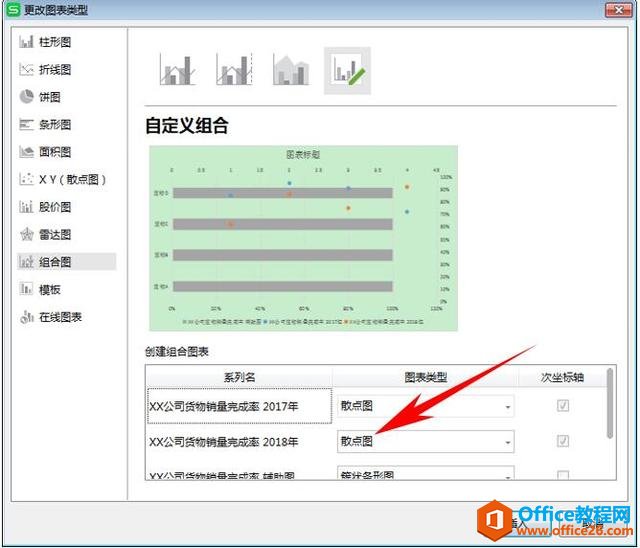The image size is (640, 548).
Task: Select the 股价图 stock chart icon
Action: coord(26,207)
